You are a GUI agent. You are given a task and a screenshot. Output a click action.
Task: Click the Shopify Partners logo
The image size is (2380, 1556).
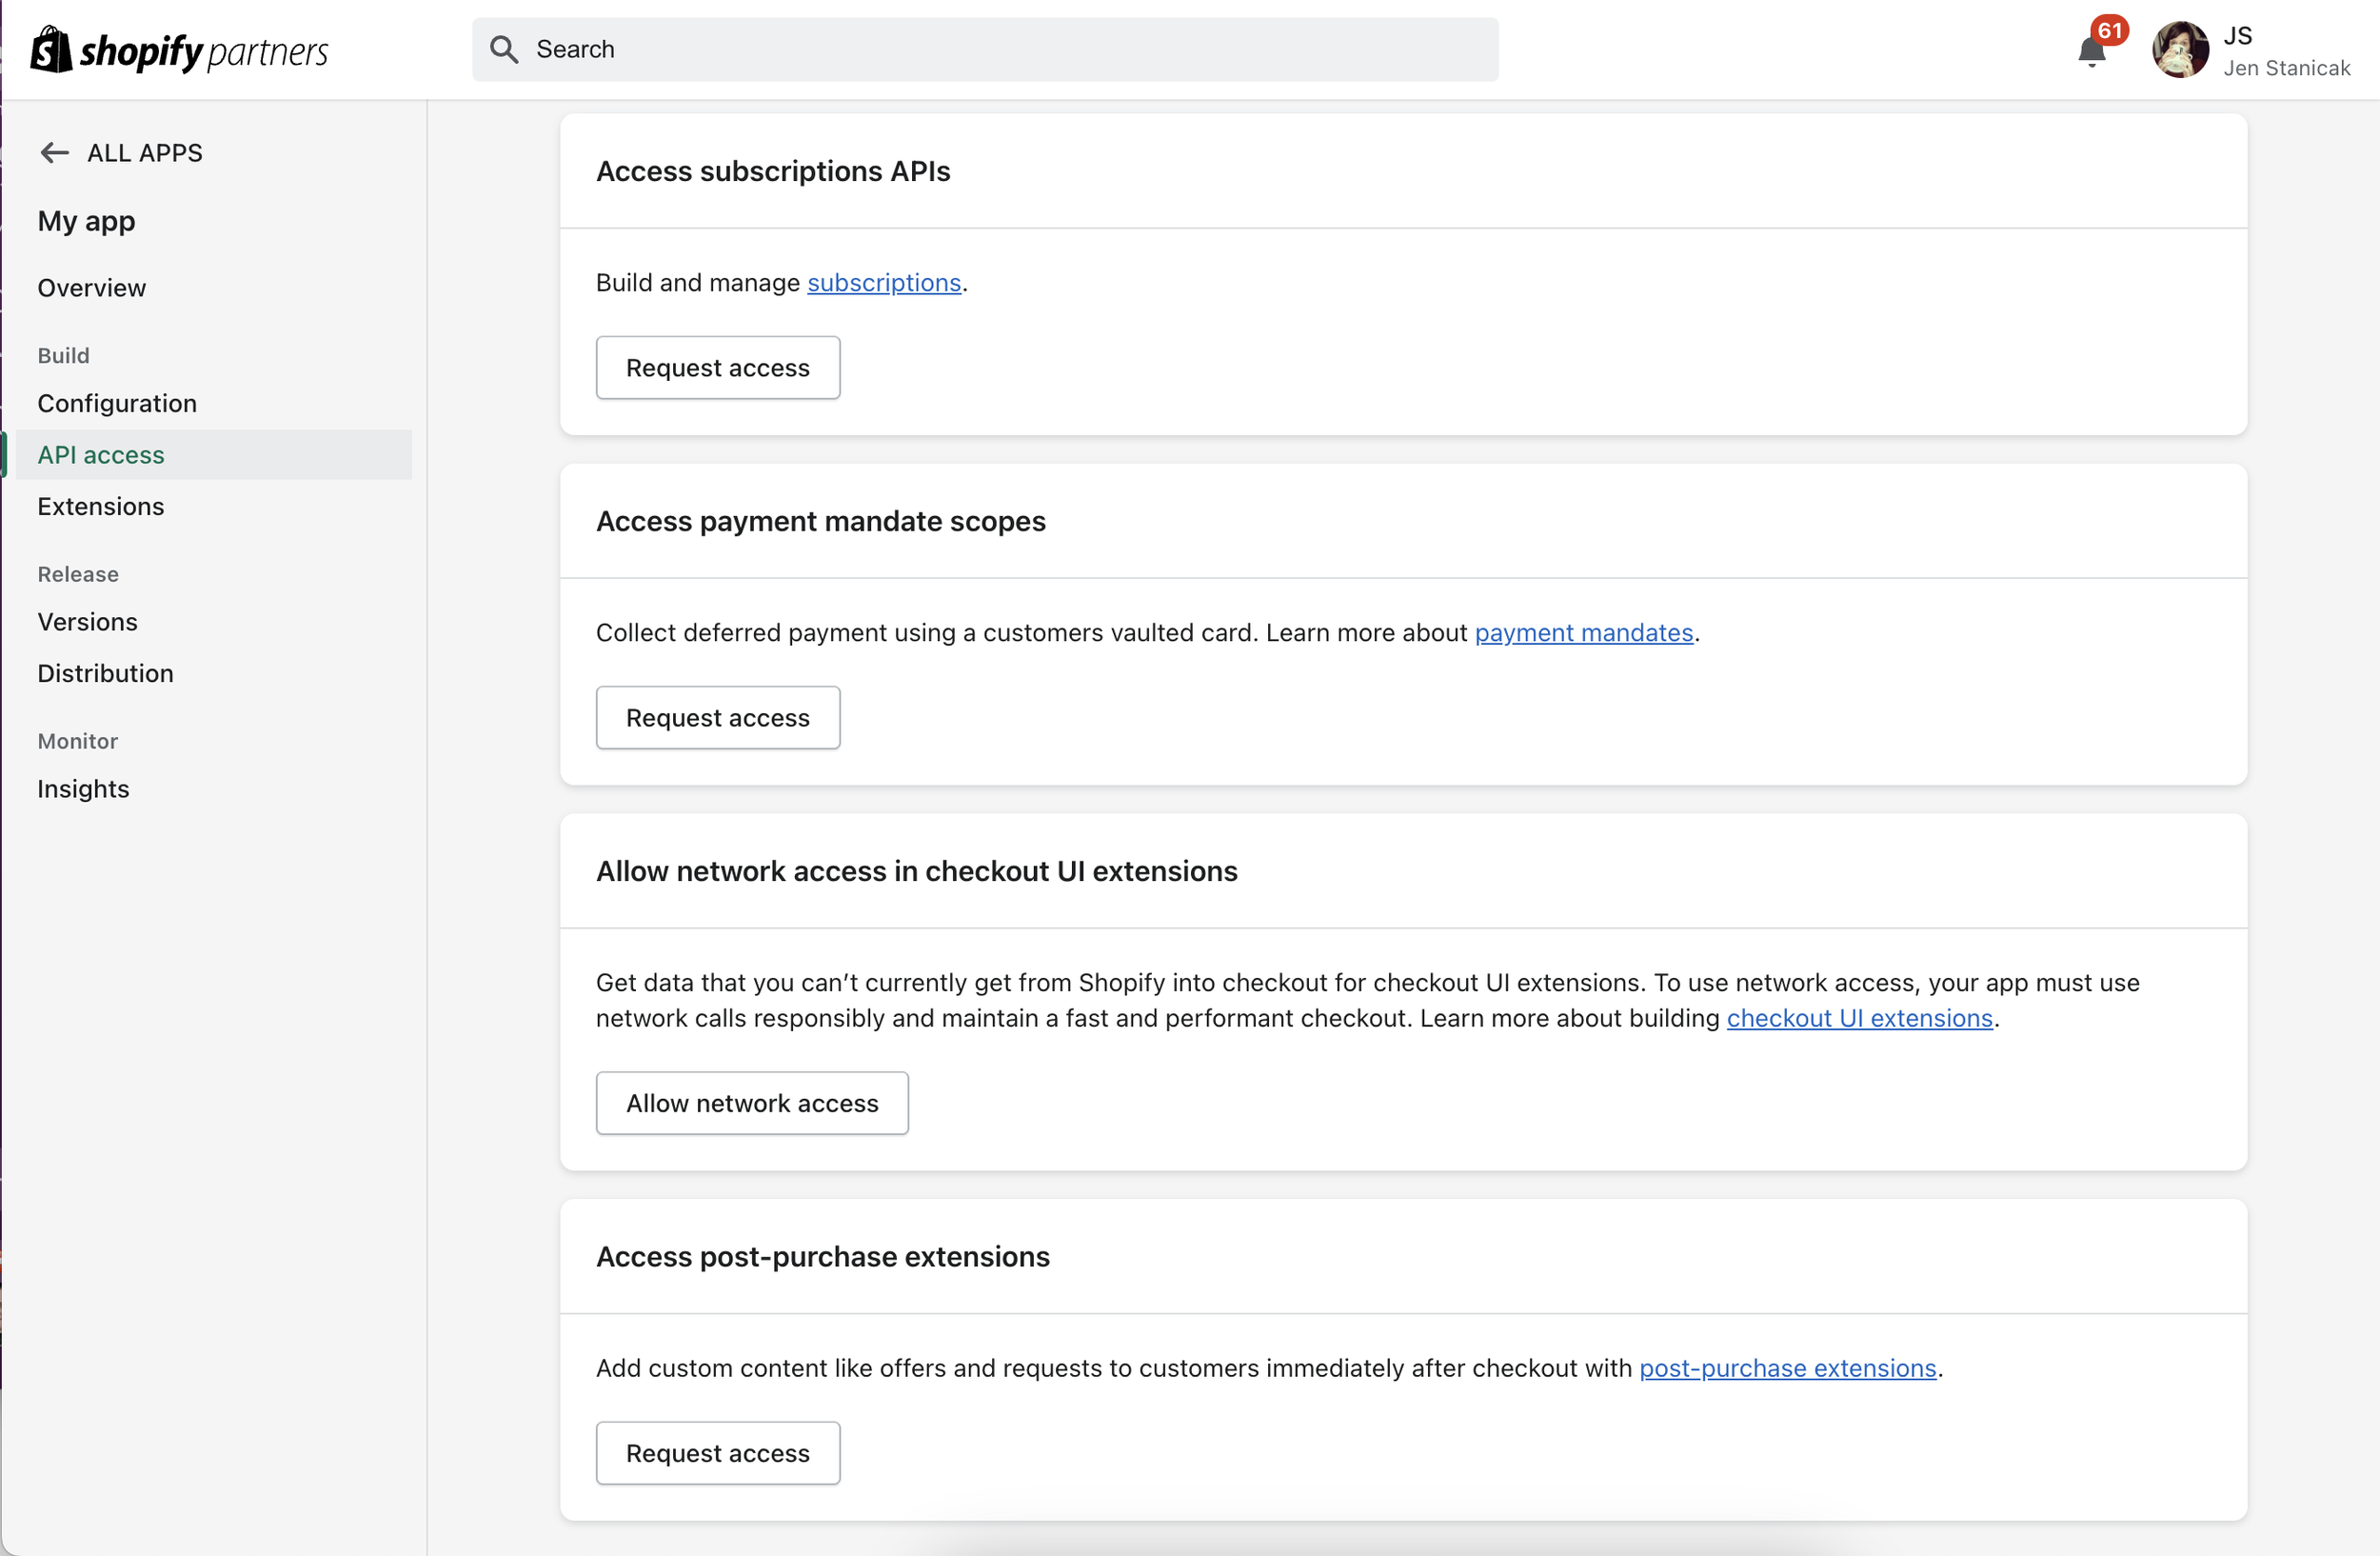pyautogui.click(x=180, y=50)
